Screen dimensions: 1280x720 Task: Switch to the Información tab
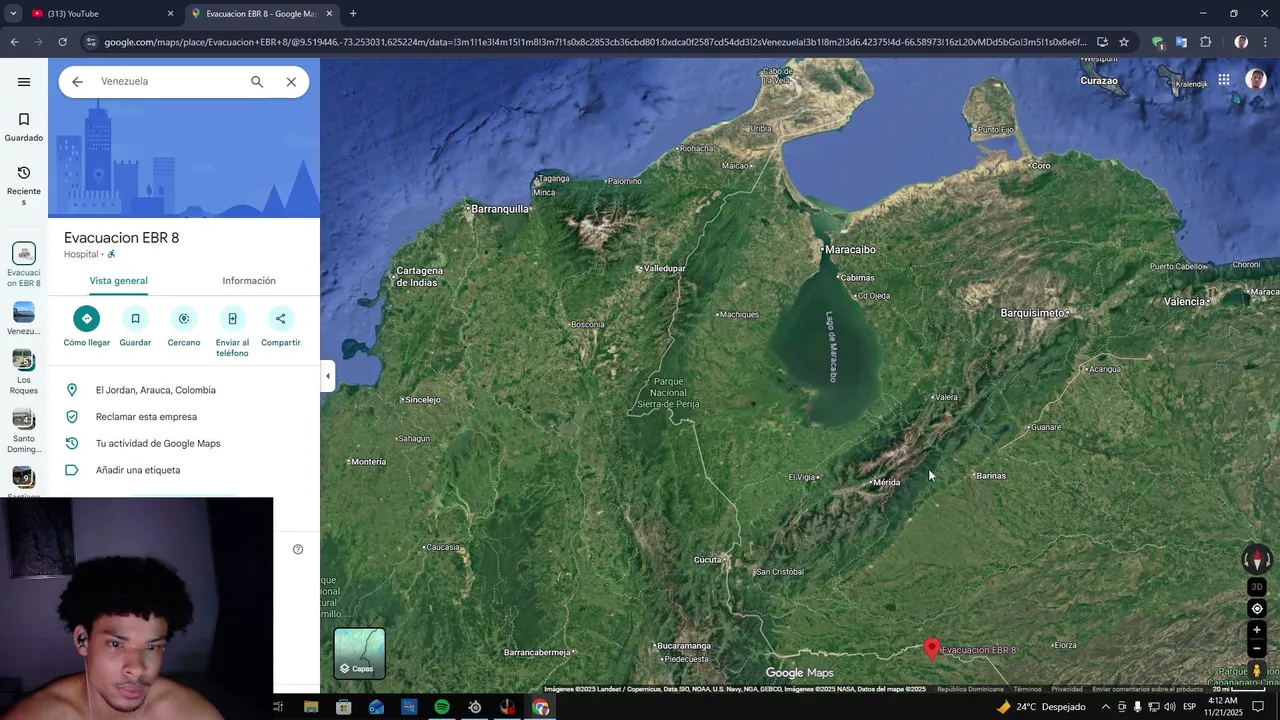click(249, 281)
